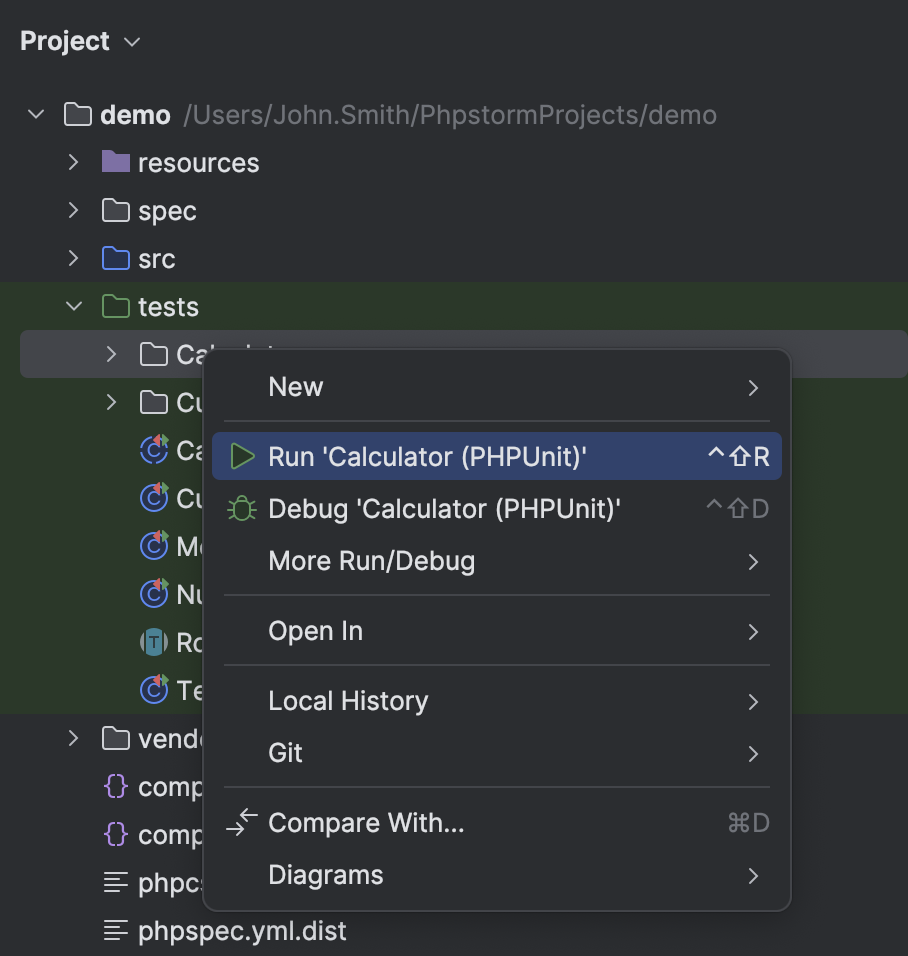
Task: Run 'Calculator (PHPUnit)' from context menu
Action: 427,457
